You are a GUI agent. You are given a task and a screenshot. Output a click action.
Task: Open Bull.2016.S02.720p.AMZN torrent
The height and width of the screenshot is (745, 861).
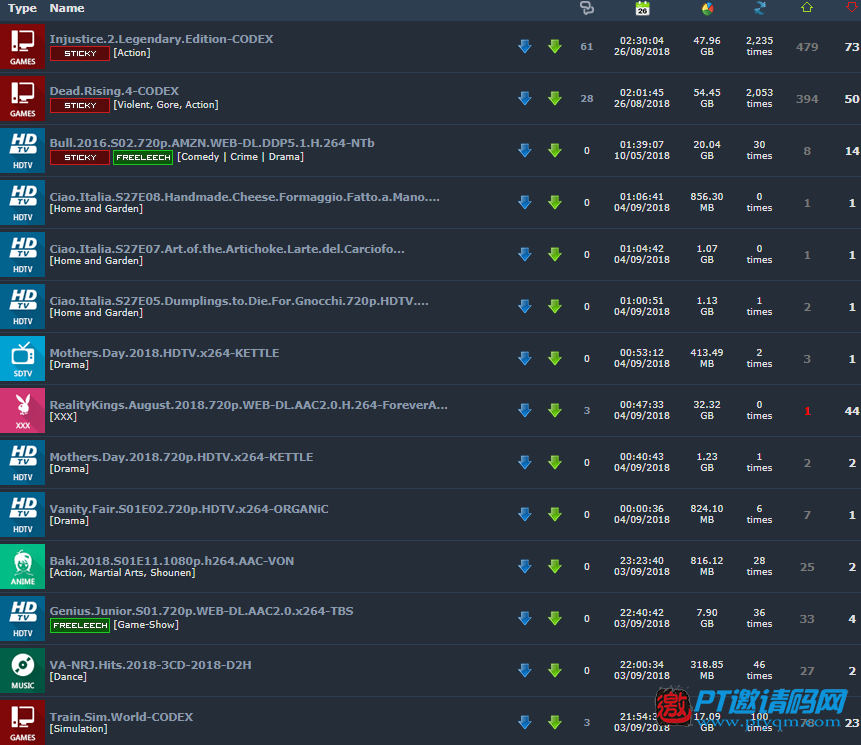(212, 143)
